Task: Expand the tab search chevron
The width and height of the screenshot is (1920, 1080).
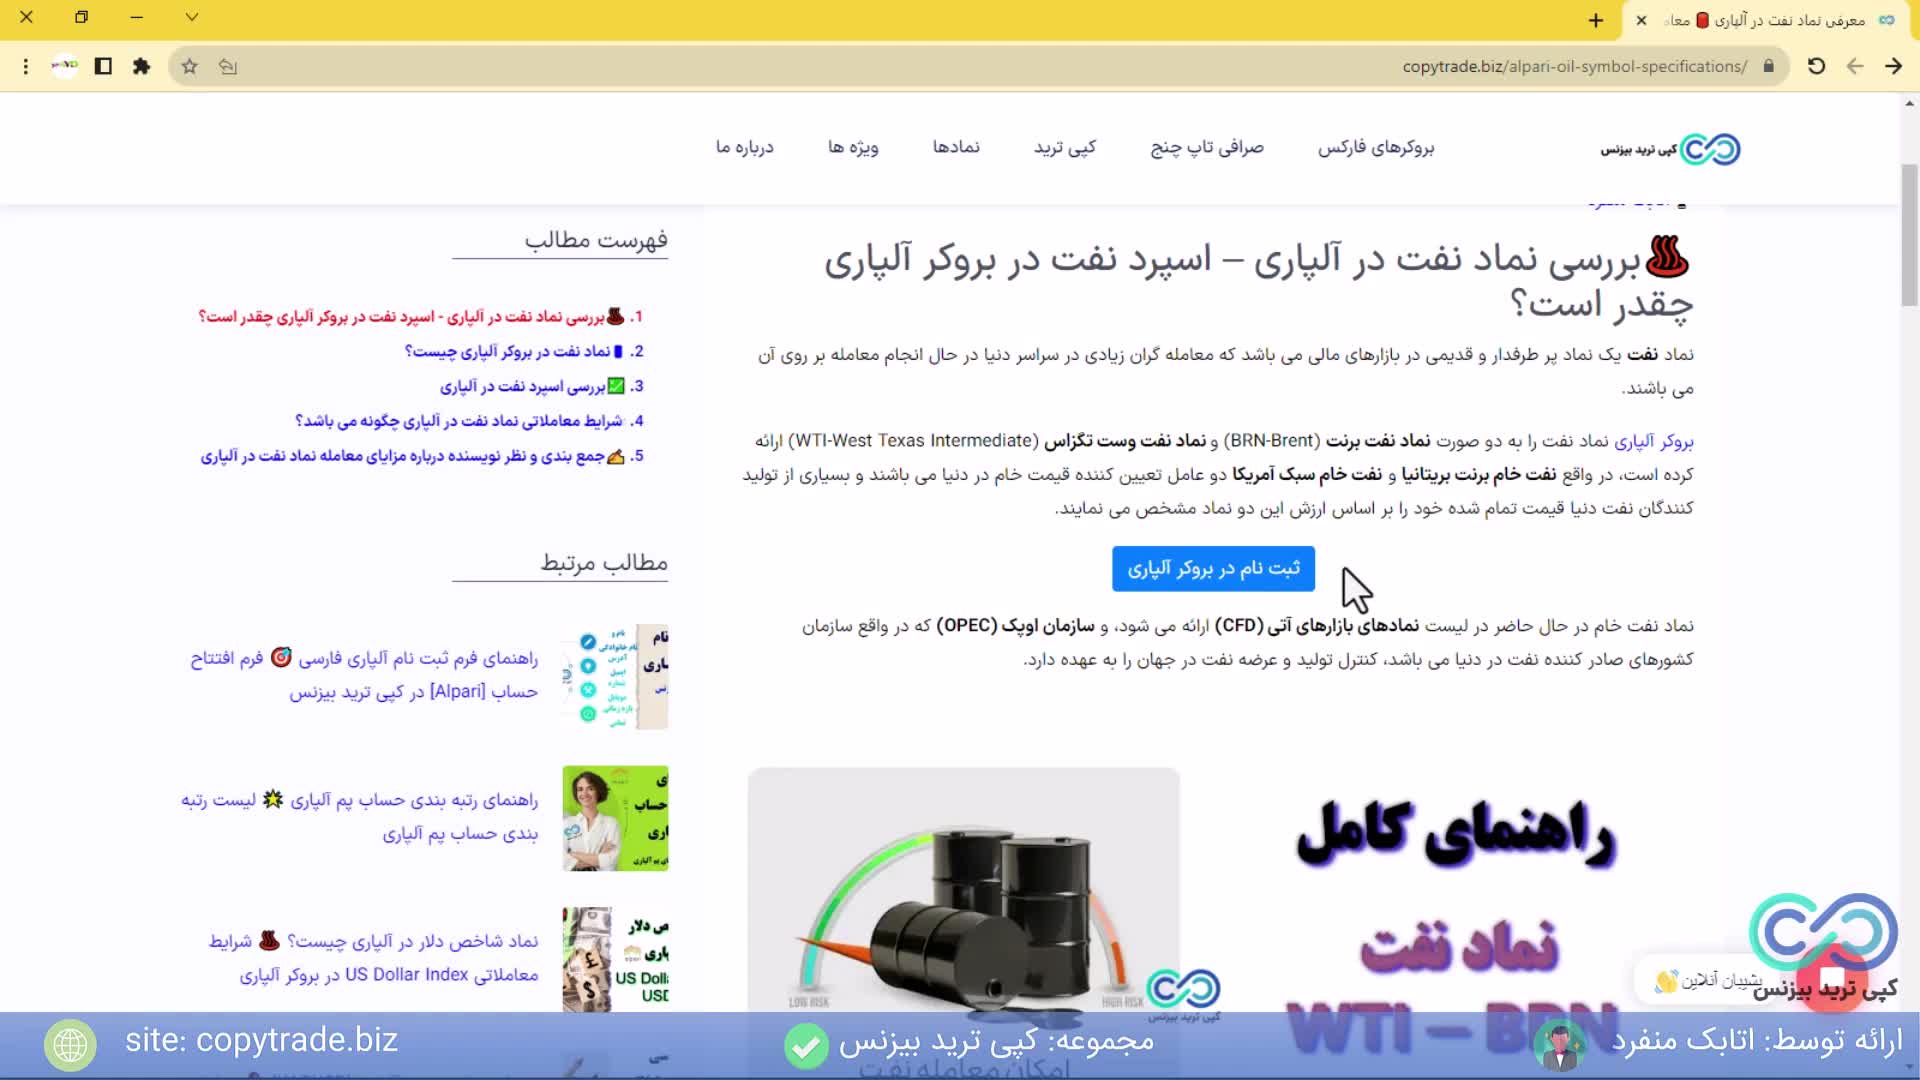Action: point(192,17)
